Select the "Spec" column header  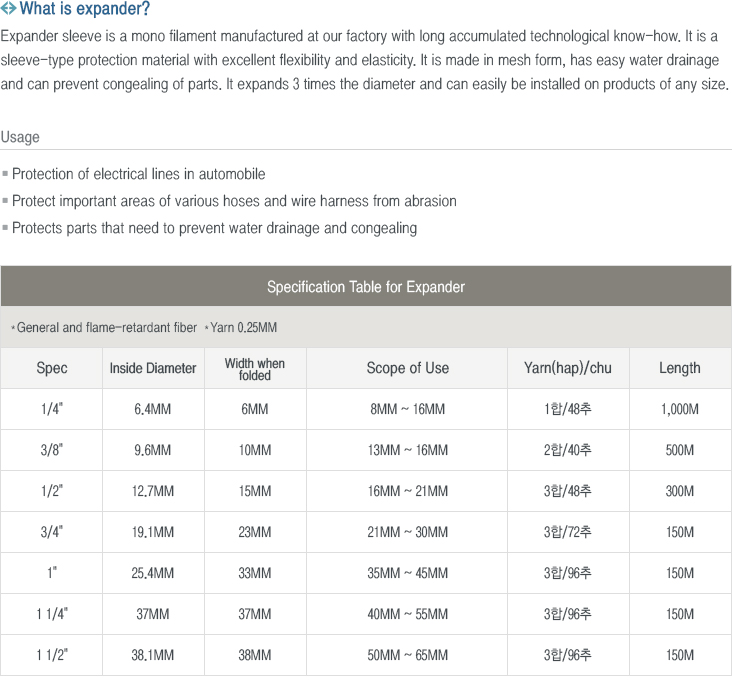52,368
